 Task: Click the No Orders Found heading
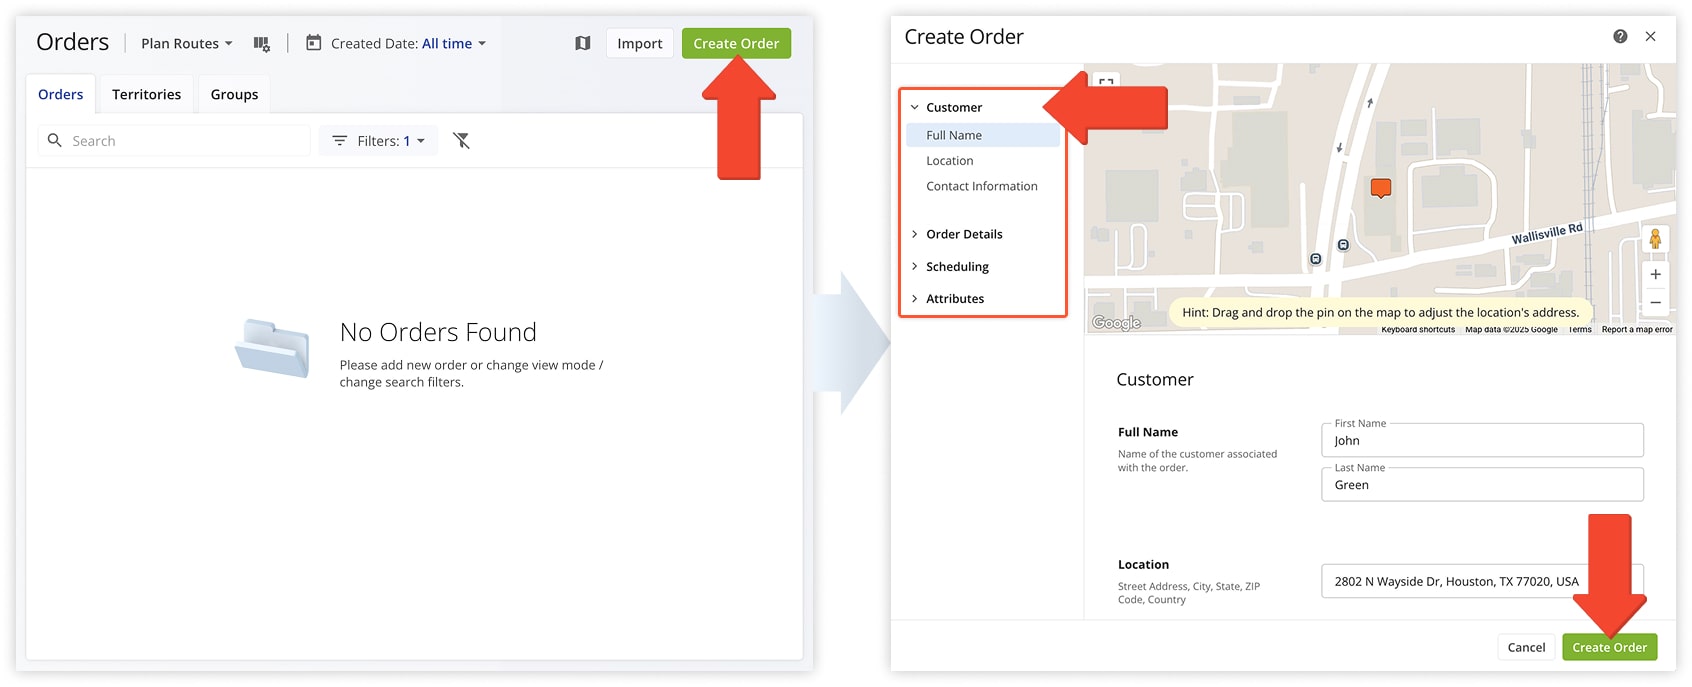pos(438,332)
